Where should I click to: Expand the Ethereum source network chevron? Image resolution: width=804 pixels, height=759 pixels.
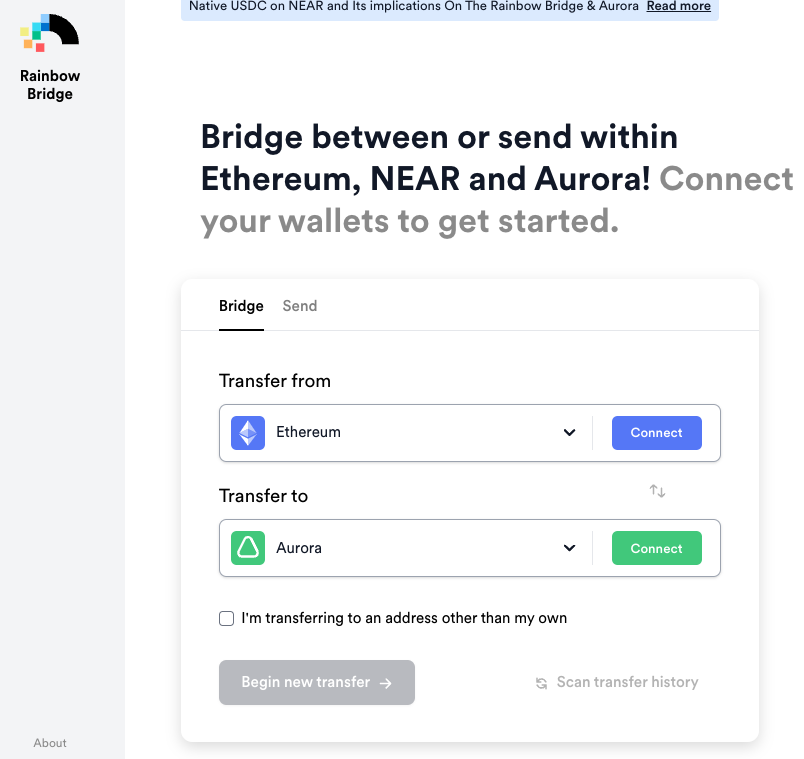(569, 433)
